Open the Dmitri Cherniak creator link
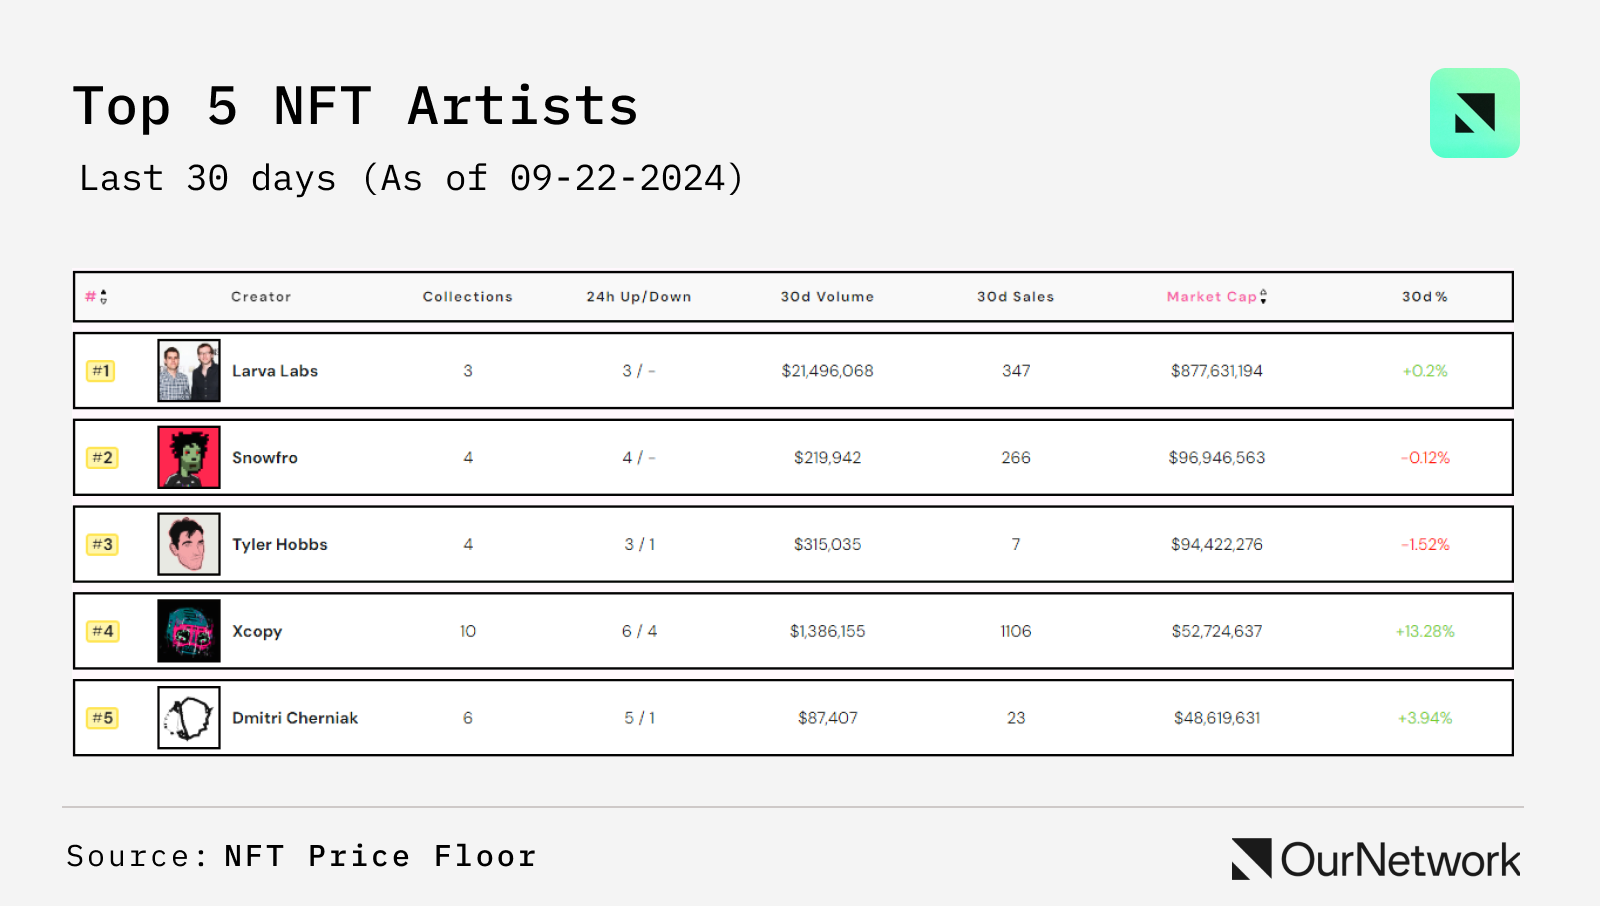Viewport: 1600px width, 906px height. tap(295, 718)
